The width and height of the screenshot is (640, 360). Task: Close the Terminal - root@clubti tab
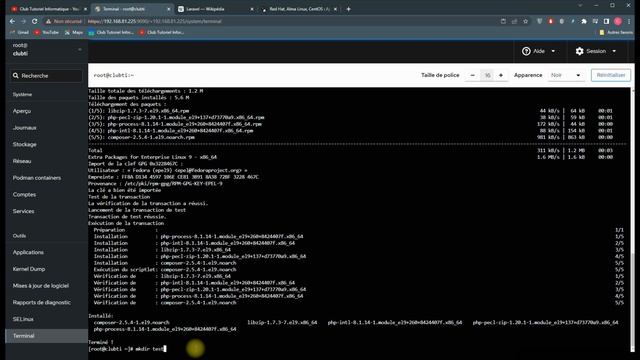click(169, 9)
